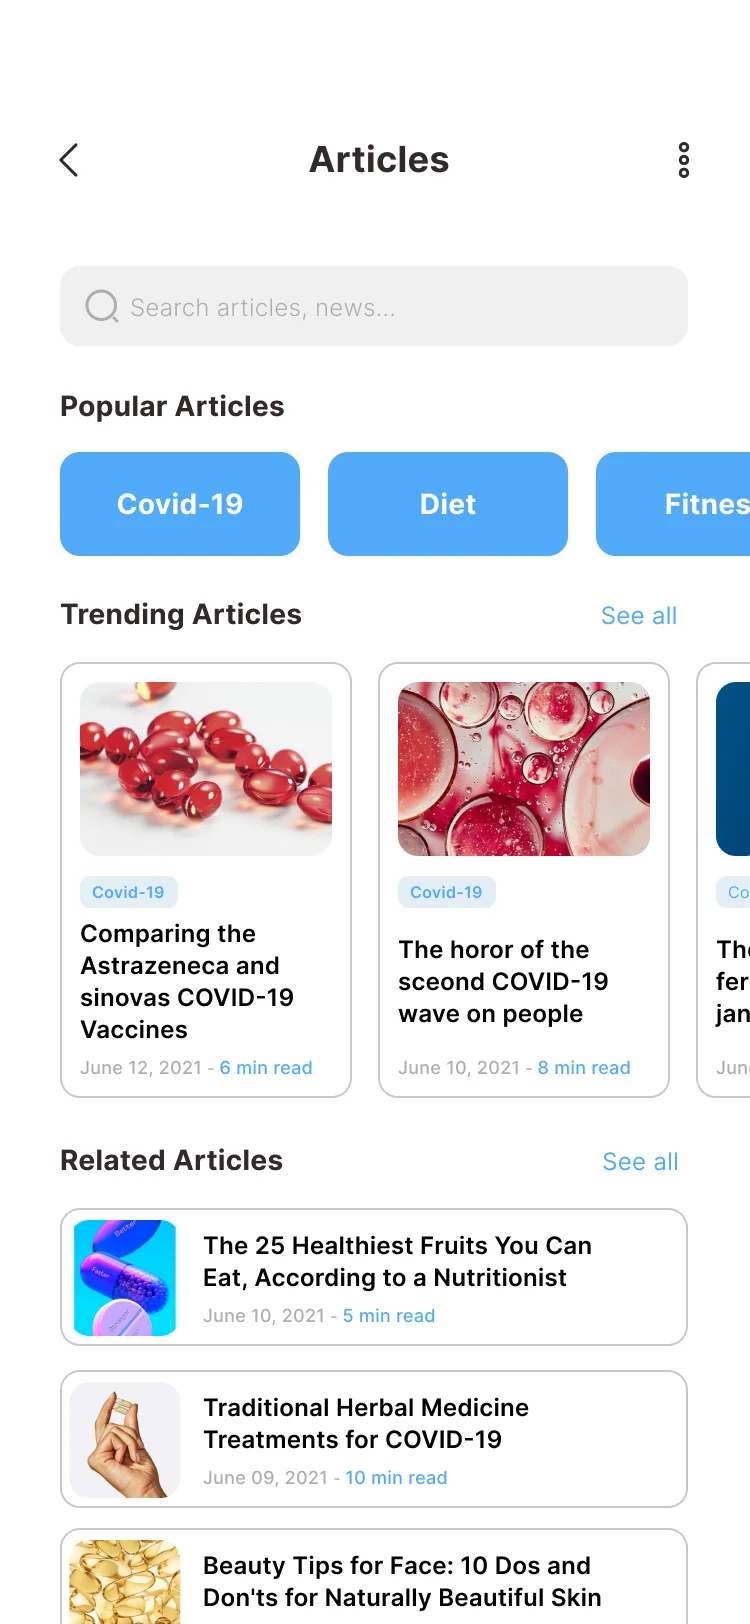Screen dimensions: 750x1624
Task: Tap the back arrow icon
Action: (x=69, y=160)
